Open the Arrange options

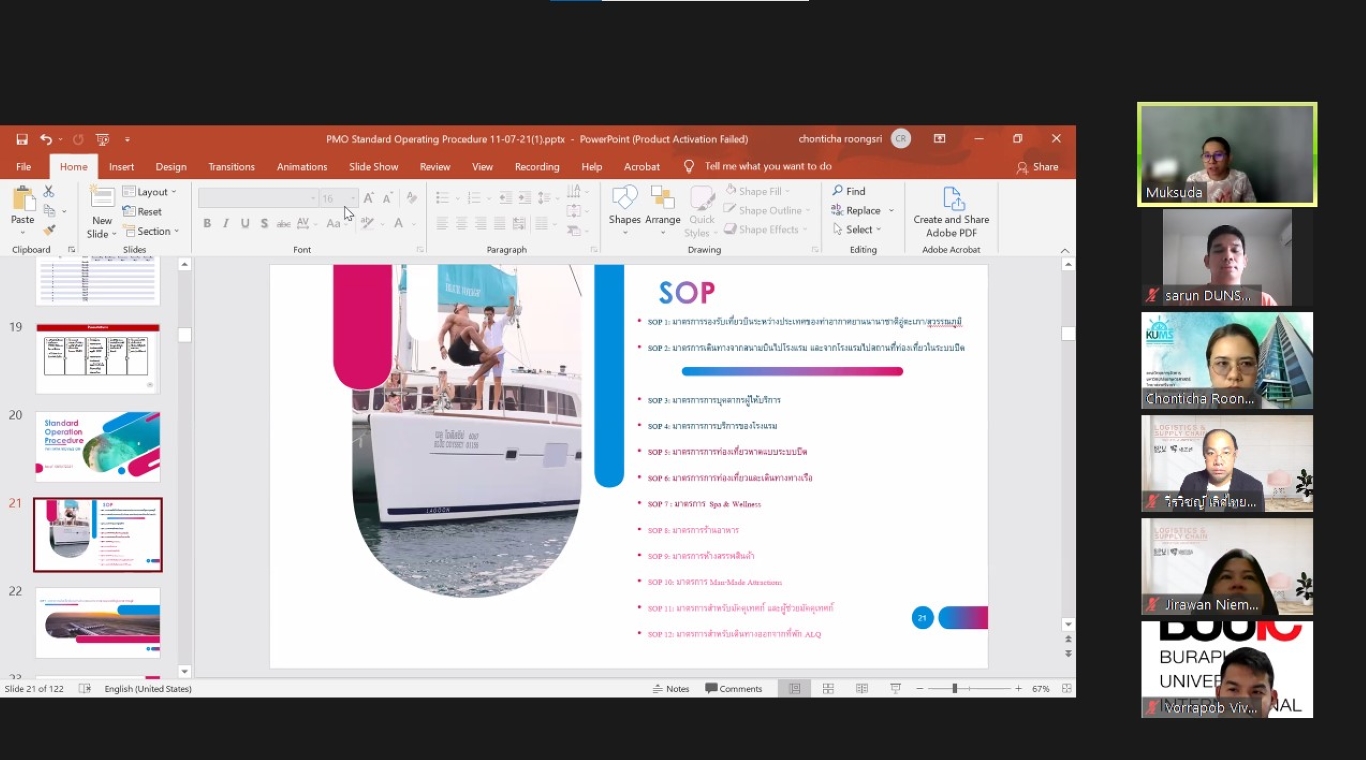(662, 211)
